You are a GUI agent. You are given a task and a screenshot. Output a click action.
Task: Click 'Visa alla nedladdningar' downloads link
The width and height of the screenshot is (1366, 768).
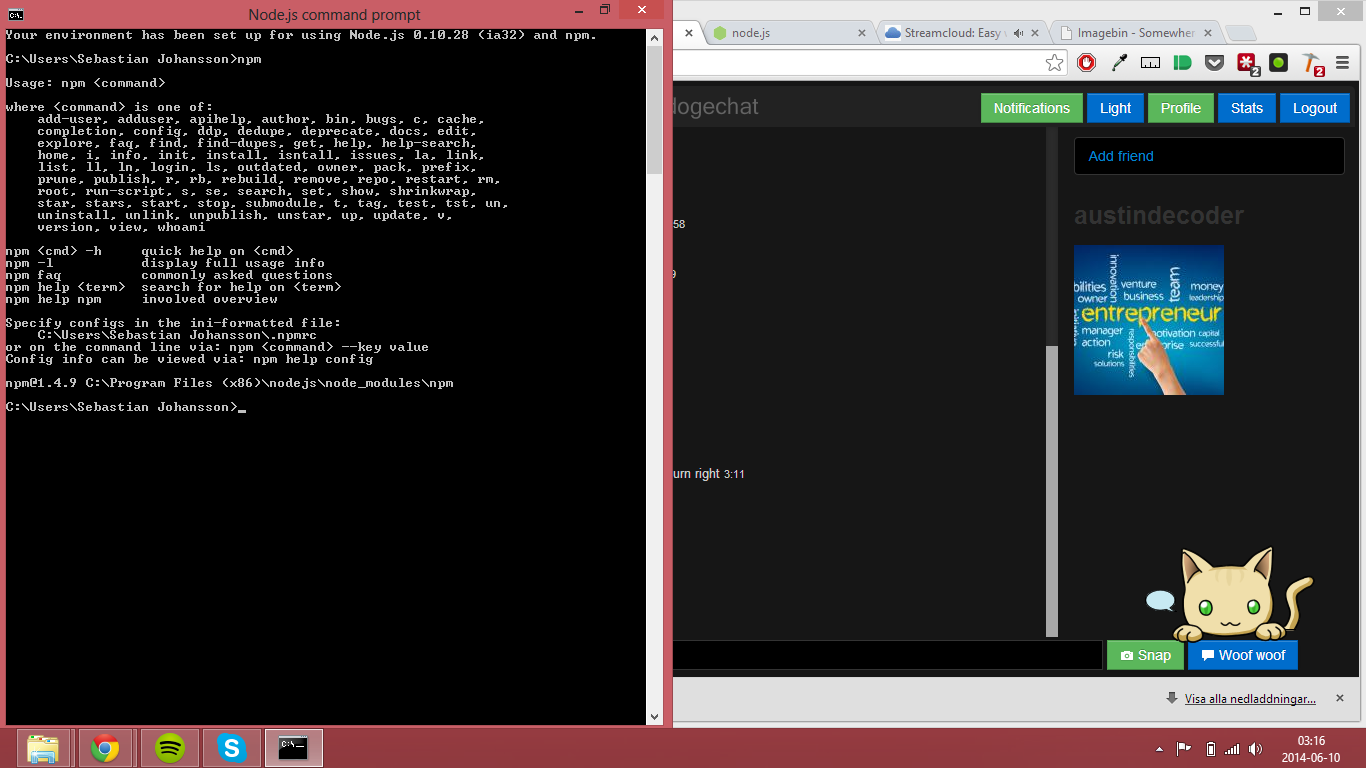pos(1250,699)
